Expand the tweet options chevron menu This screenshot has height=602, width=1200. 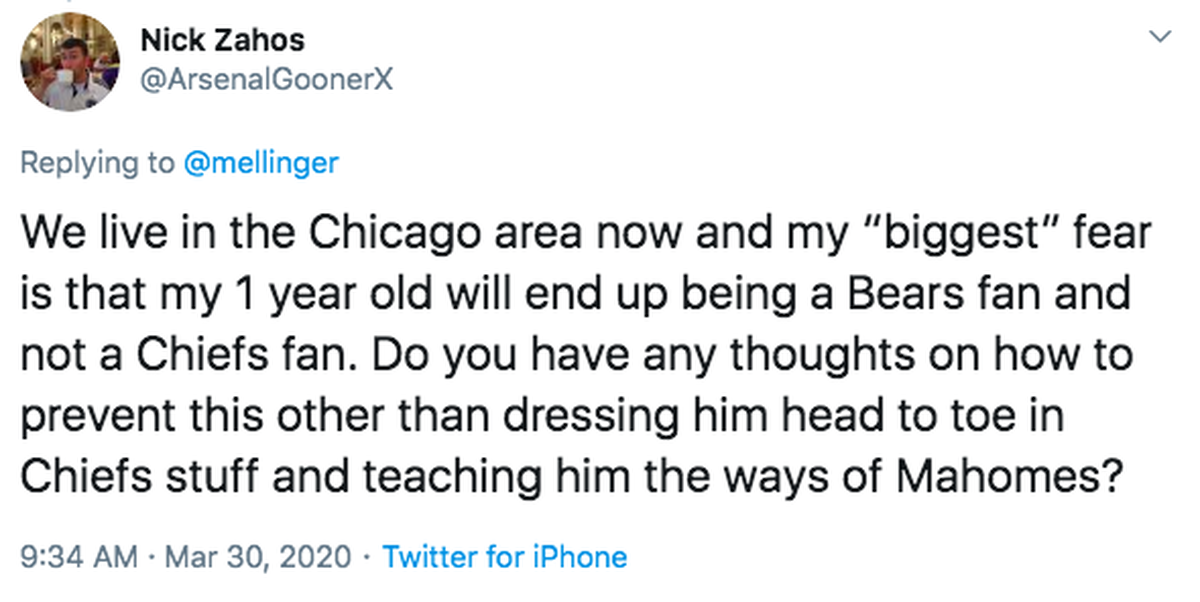pos(1160,37)
